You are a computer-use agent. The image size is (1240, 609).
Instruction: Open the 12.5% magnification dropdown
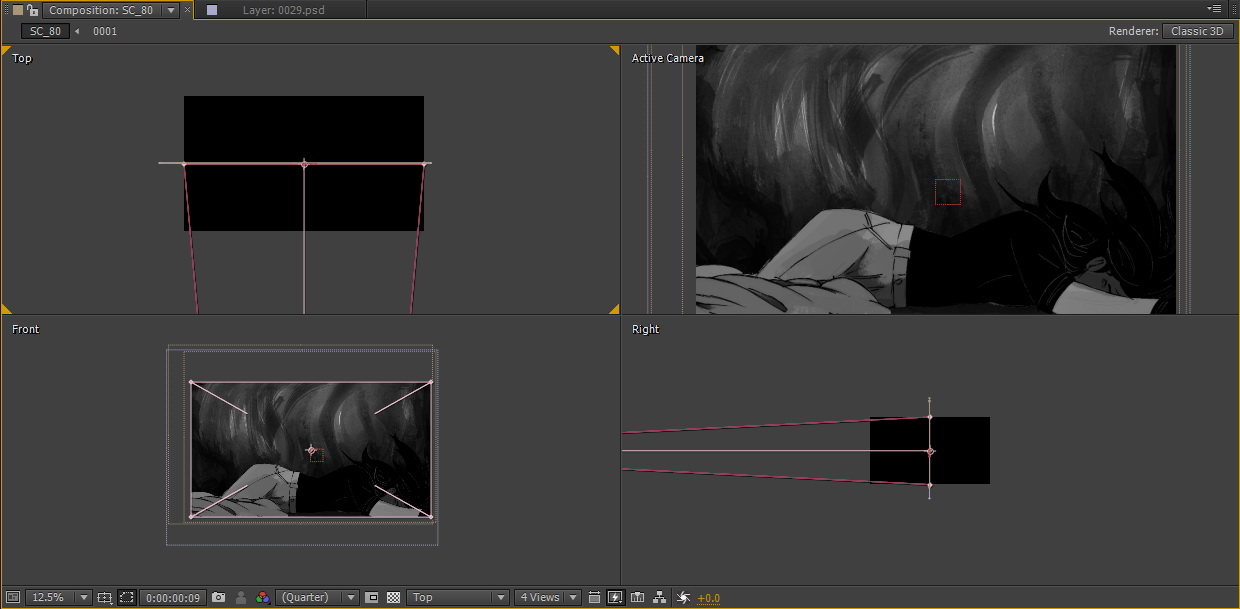(59, 597)
